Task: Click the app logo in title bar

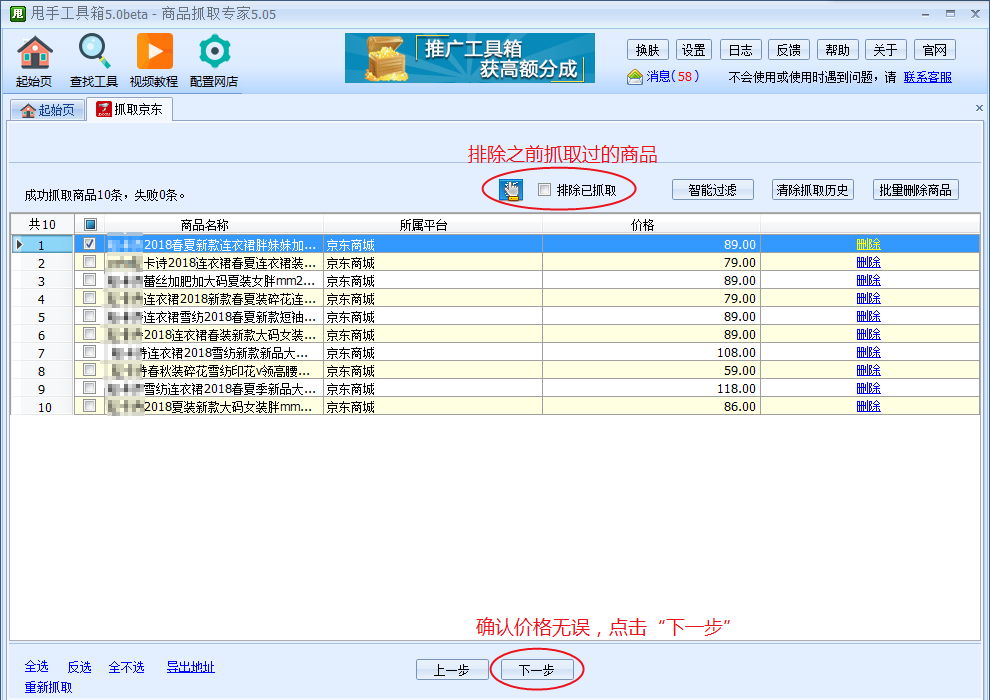Action: (18, 13)
